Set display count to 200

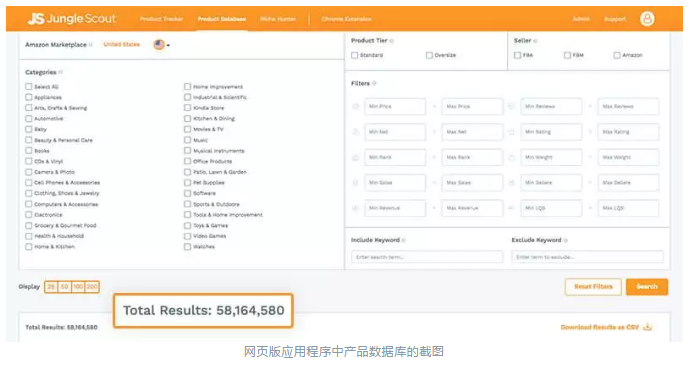(x=92, y=287)
